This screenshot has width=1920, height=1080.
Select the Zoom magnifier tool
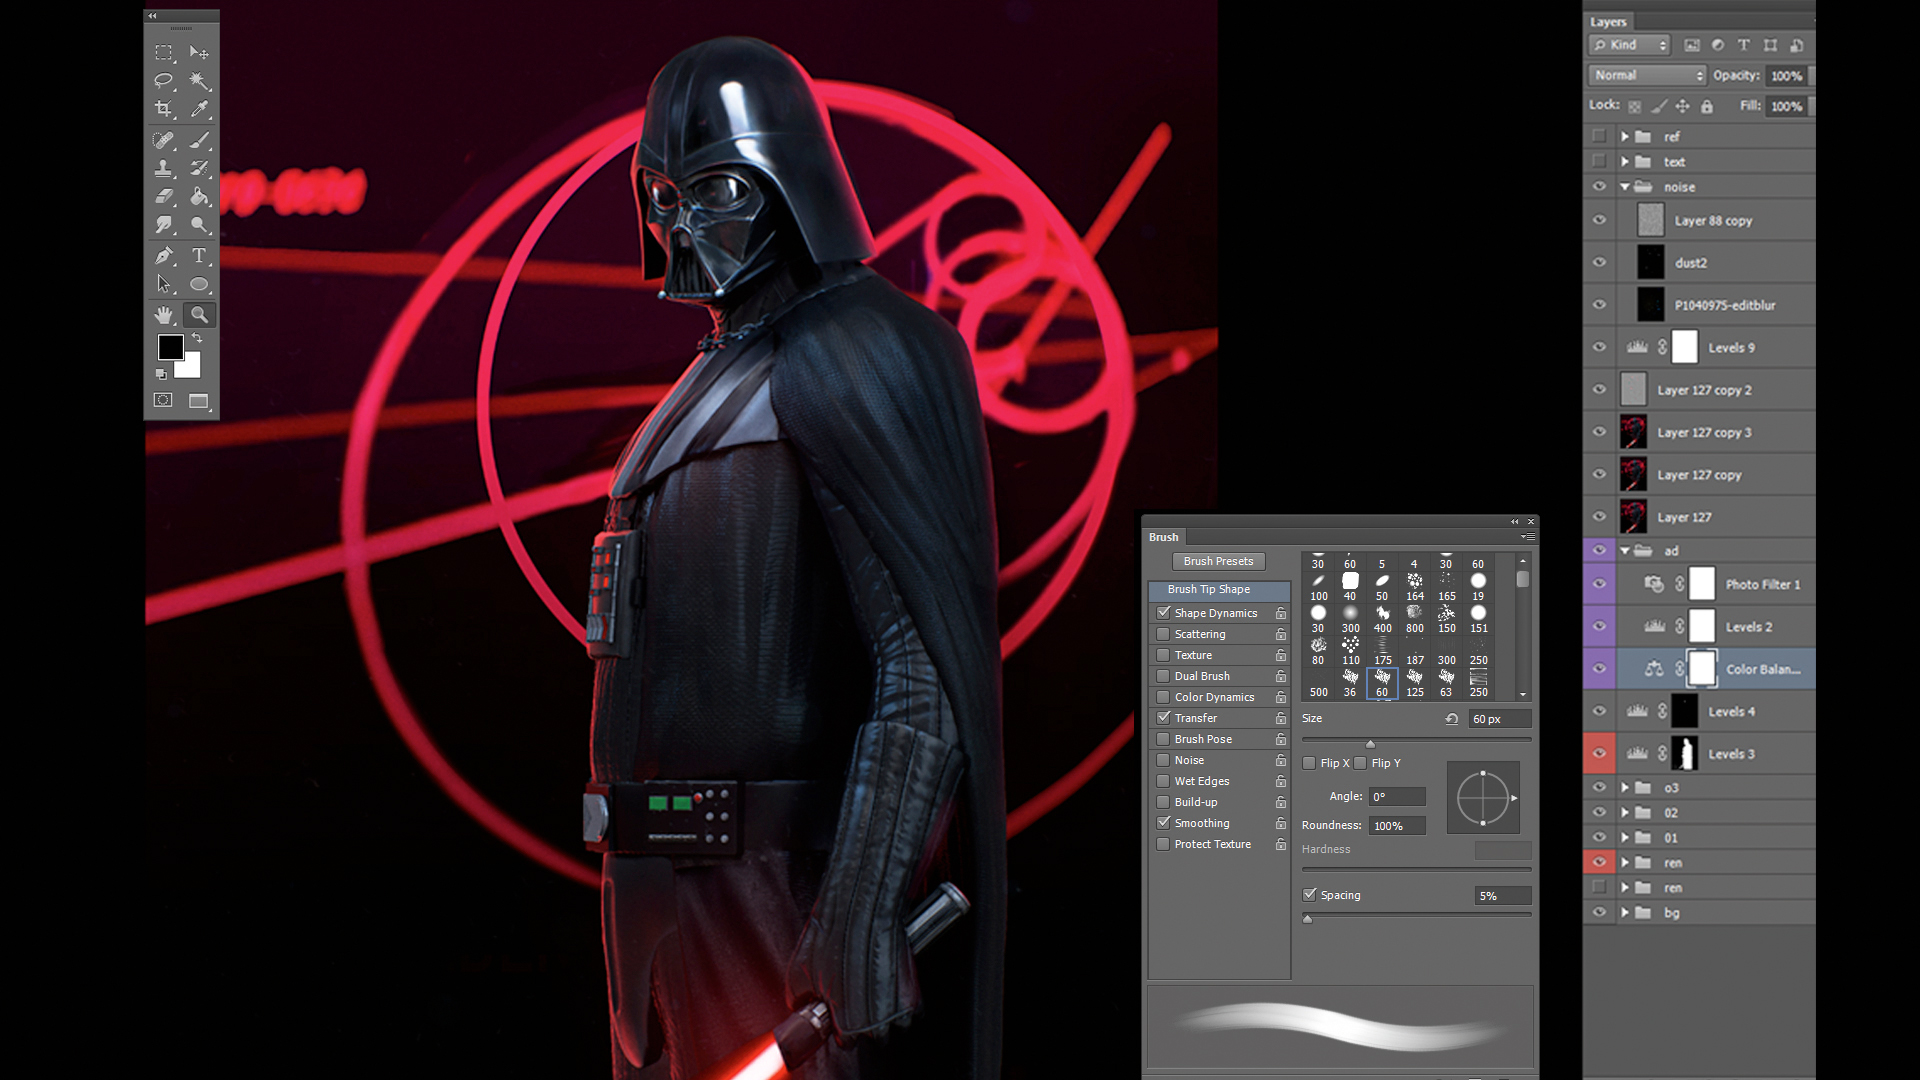(199, 315)
